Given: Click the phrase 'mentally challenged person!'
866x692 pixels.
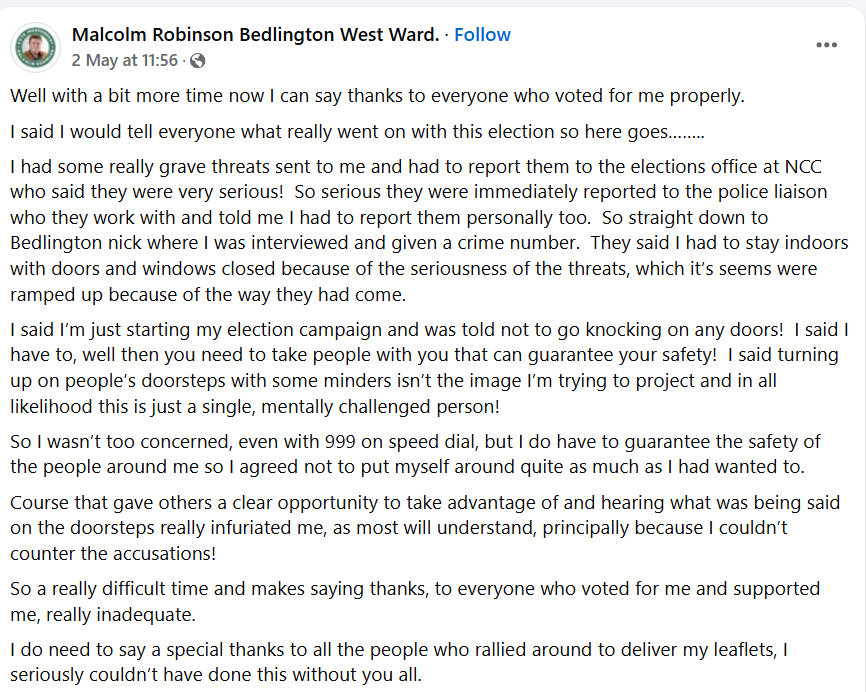Looking at the screenshot, I should pyautogui.click(x=380, y=407).
